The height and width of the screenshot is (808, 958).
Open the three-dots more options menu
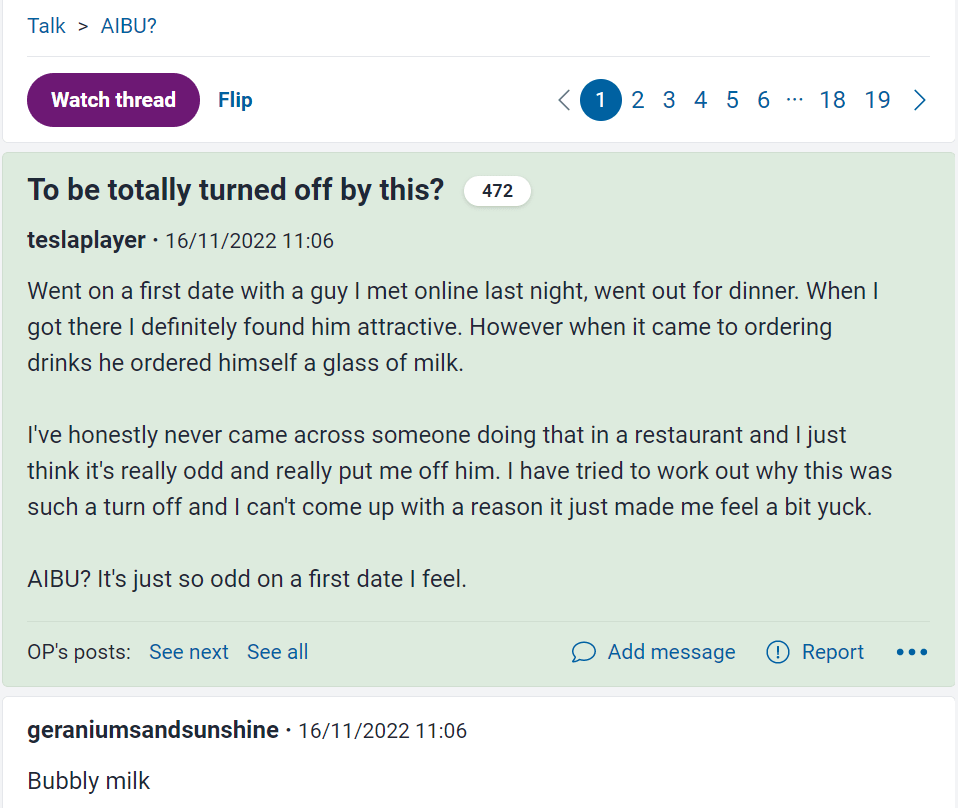click(912, 652)
